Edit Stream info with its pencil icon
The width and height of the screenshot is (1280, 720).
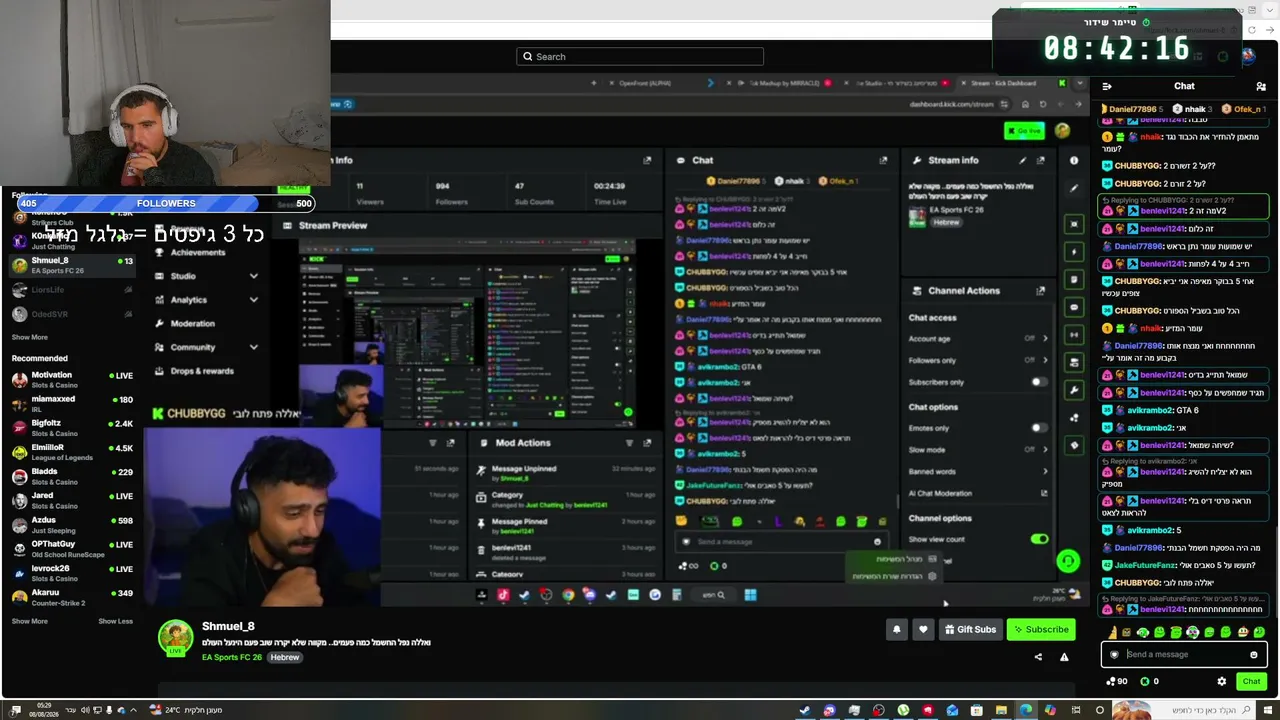(x=1022, y=160)
